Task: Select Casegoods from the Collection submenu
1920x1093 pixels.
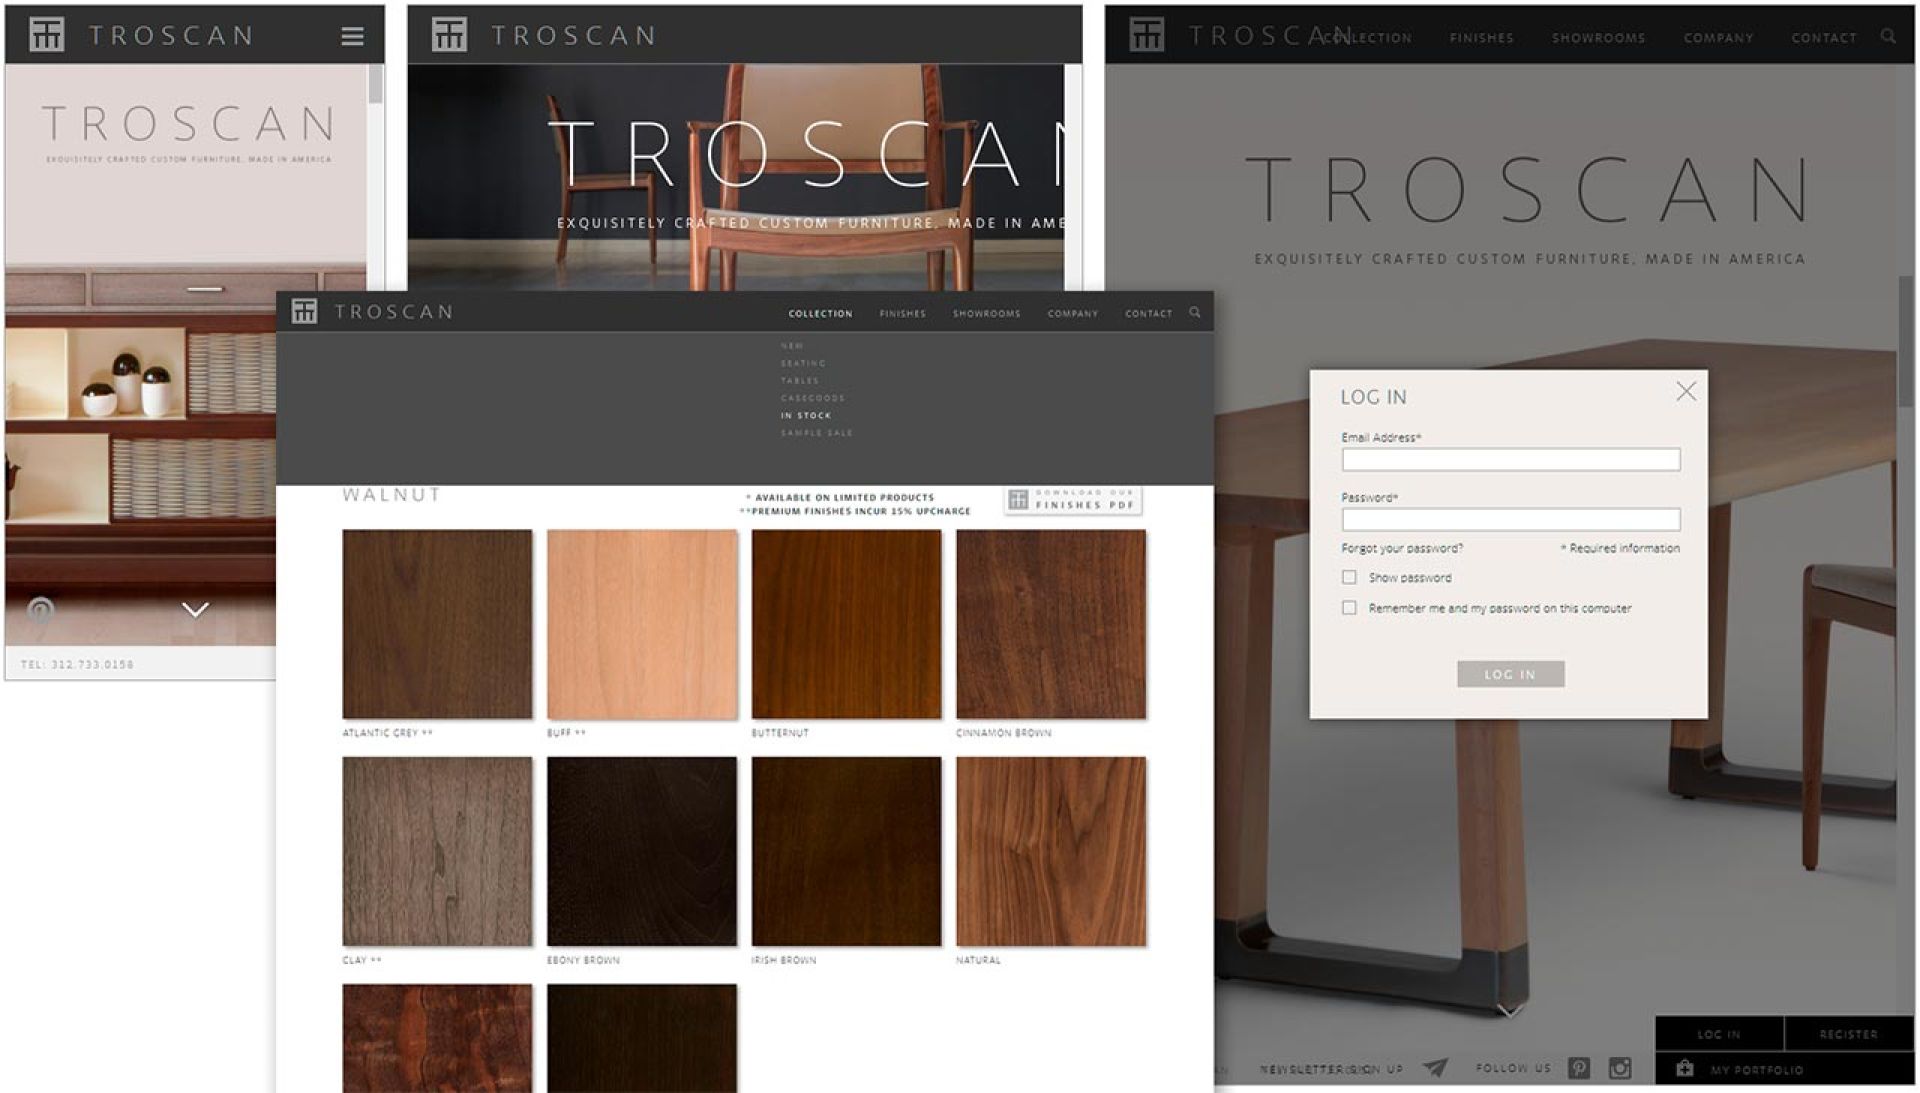Action: tap(812, 398)
